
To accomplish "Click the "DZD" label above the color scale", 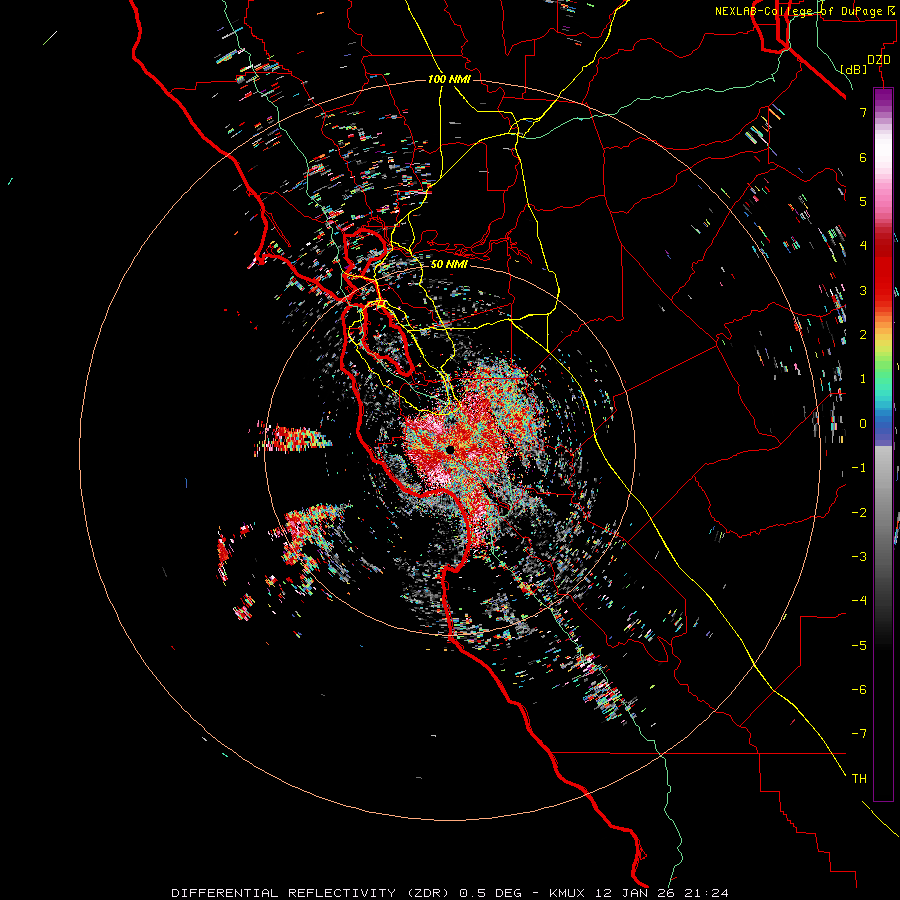I will click(879, 60).
